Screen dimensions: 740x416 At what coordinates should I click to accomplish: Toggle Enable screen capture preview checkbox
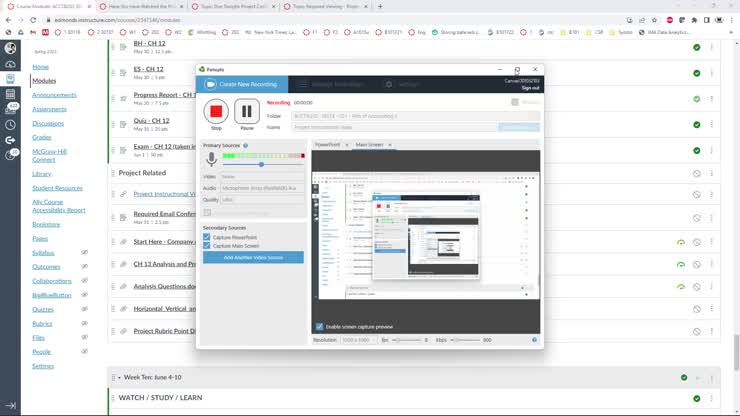coord(320,327)
